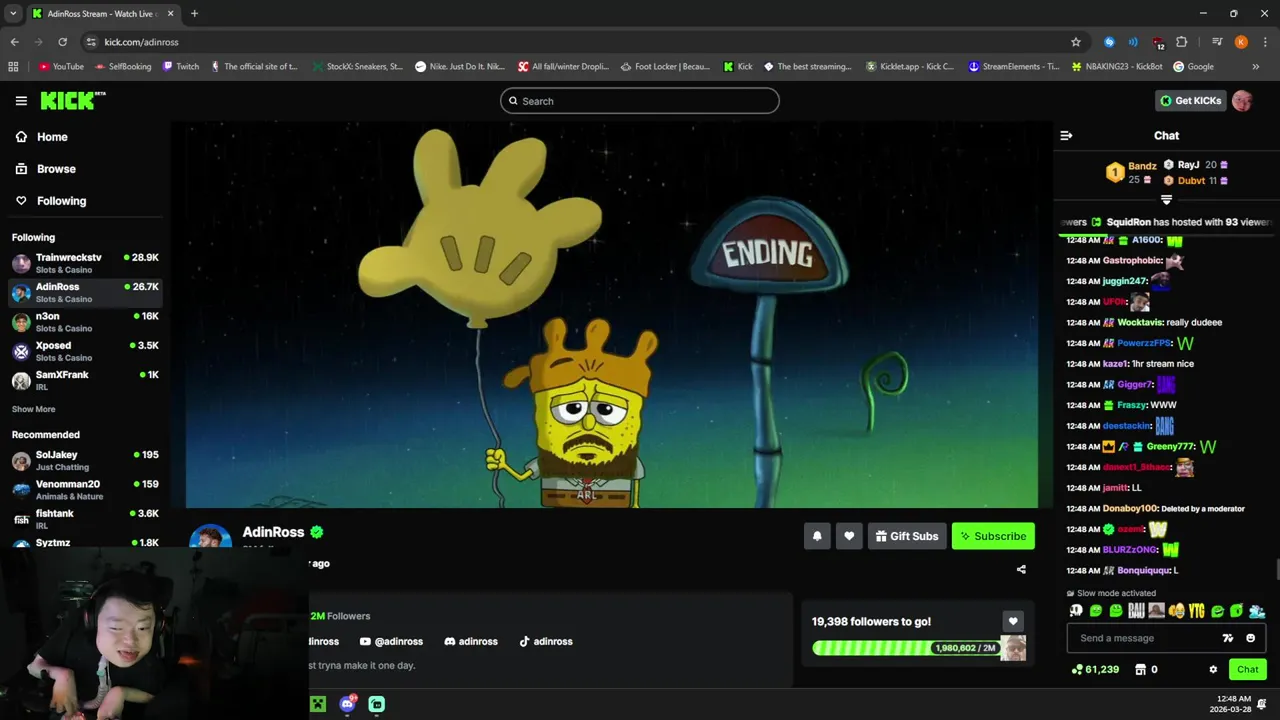Open browser Extensions puzzle icon
Viewport: 1280px width, 720px height.
click(x=1182, y=42)
